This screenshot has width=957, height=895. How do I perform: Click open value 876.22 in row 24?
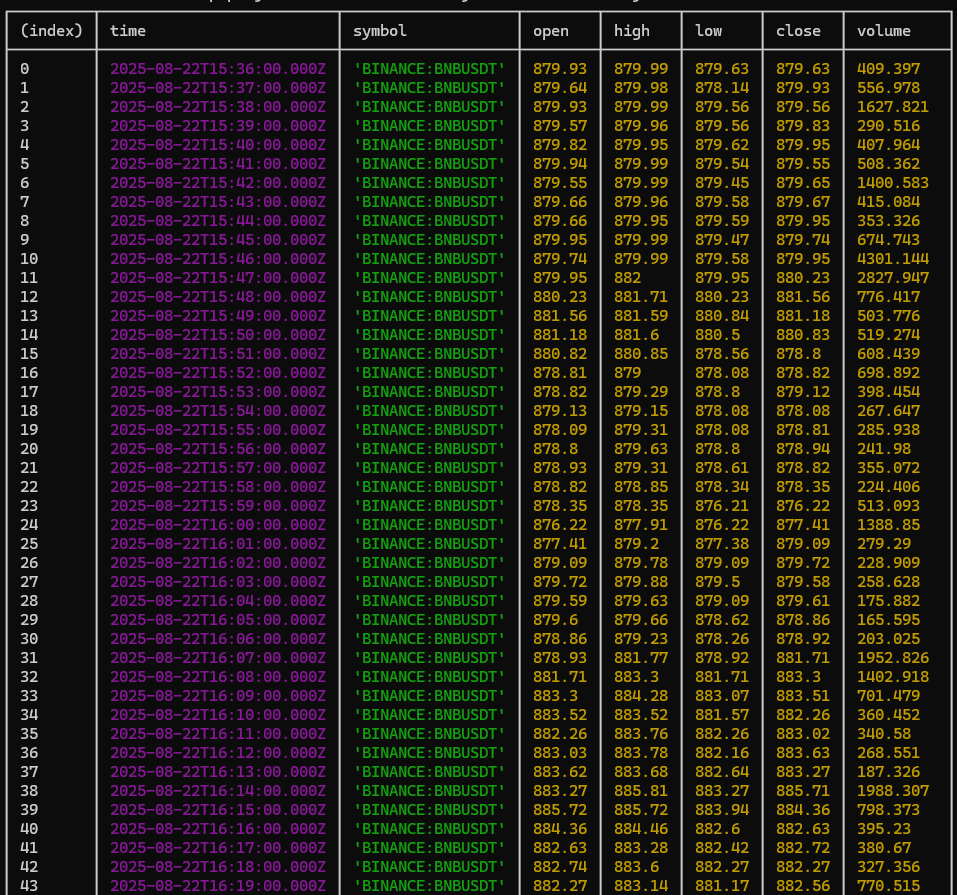[560, 525]
